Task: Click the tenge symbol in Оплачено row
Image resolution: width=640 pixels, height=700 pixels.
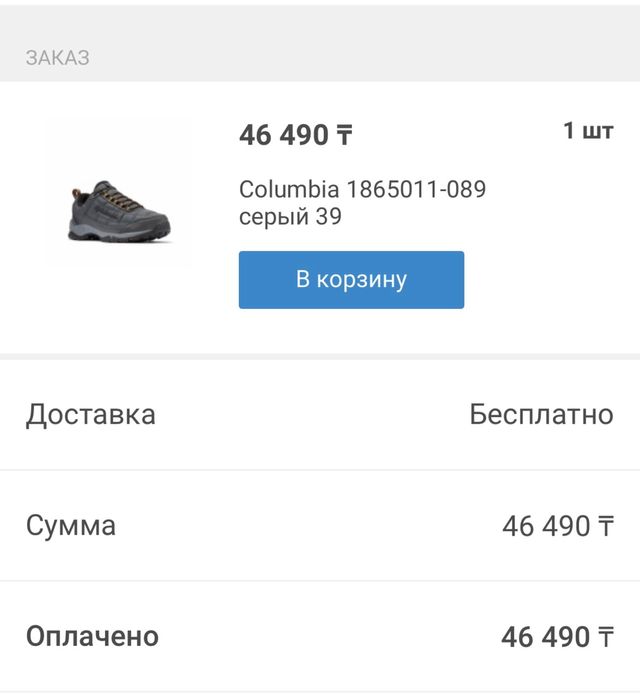Action: pos(606,637)
